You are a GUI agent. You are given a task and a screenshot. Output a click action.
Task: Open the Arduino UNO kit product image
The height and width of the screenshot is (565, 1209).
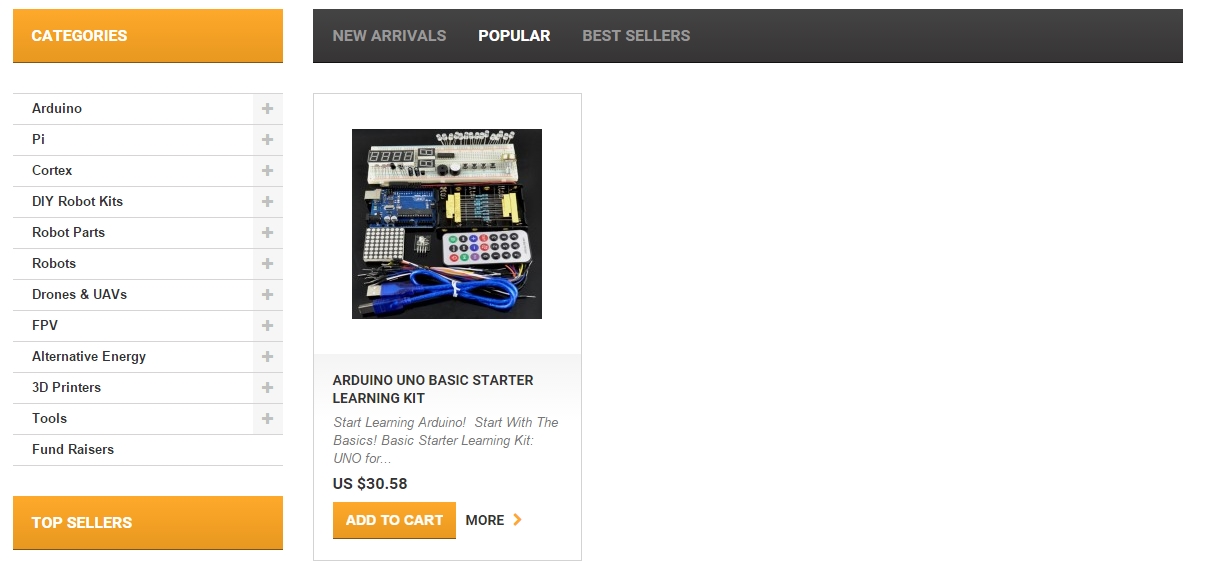(447, 224)
